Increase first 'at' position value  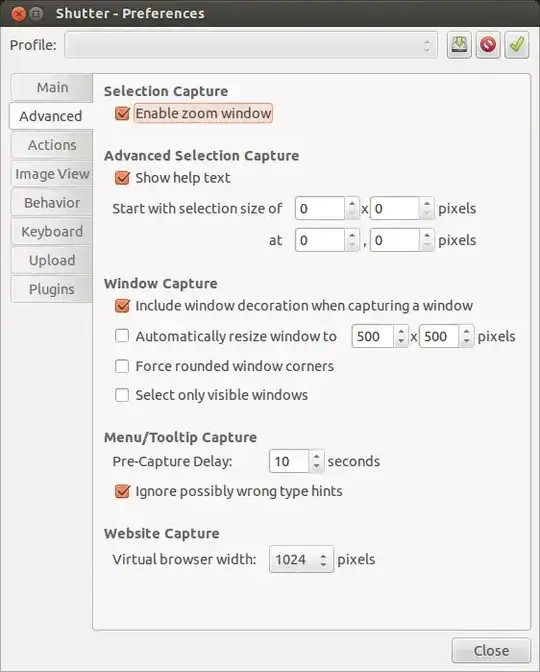tap(352, 235)
